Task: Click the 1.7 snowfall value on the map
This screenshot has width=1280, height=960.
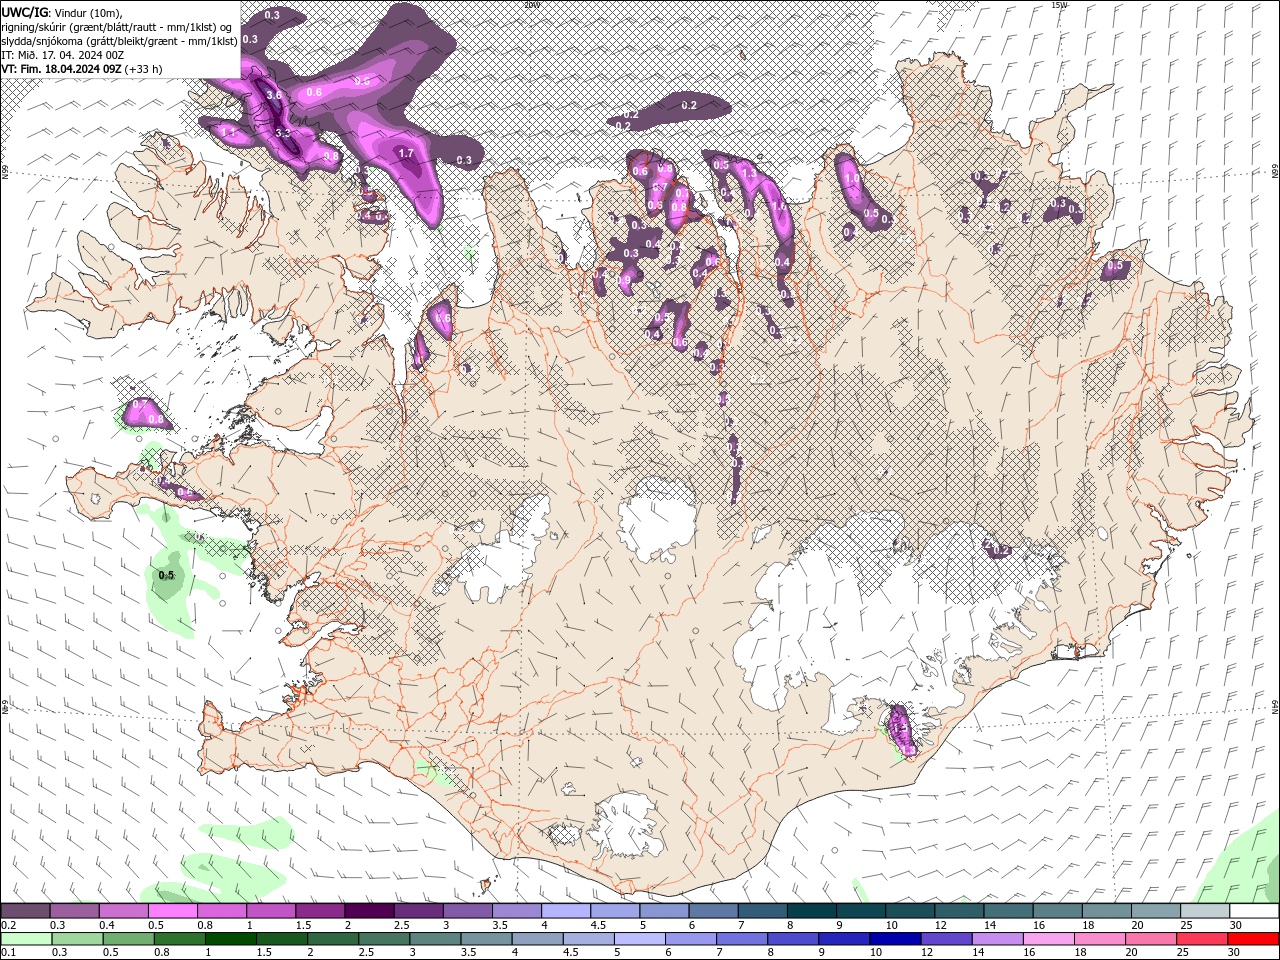Action: (x=406, y=154)
